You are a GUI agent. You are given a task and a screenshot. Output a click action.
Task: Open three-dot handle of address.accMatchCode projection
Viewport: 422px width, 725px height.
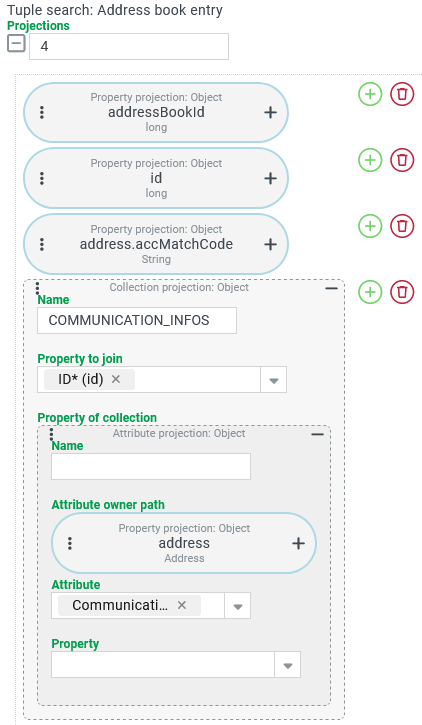click(42, 245)
